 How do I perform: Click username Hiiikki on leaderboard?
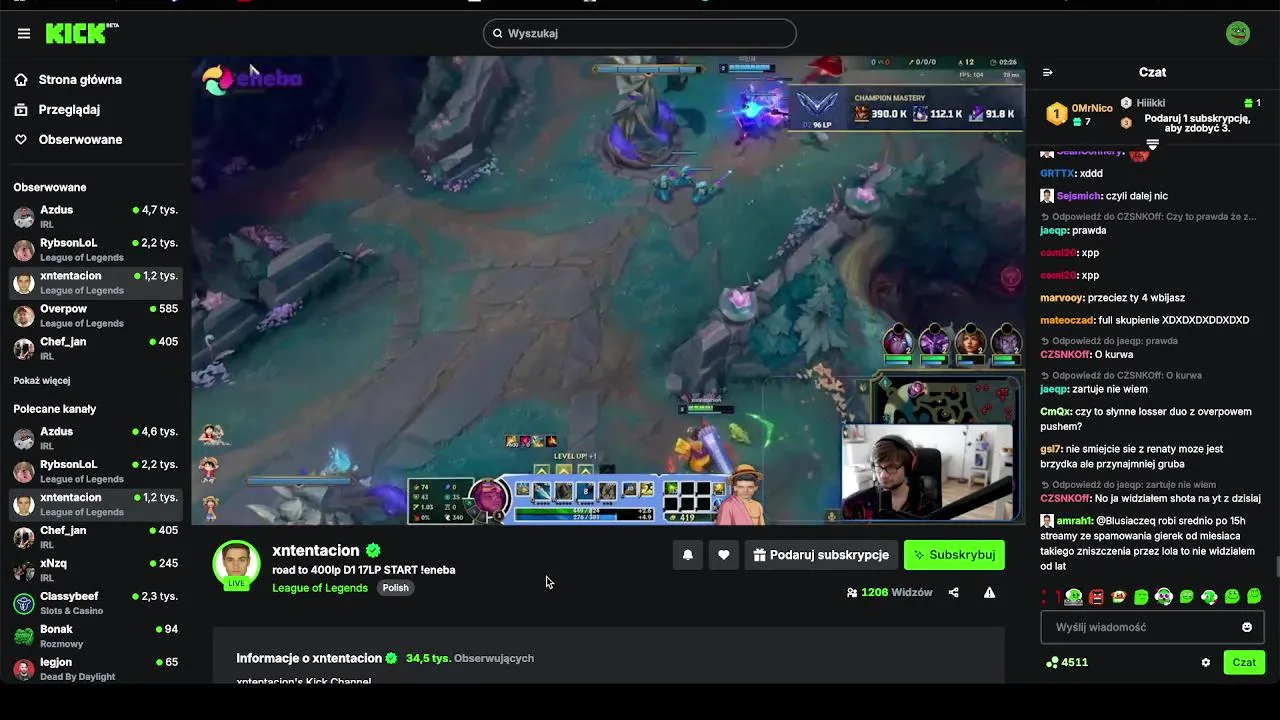pos(1150,103)
